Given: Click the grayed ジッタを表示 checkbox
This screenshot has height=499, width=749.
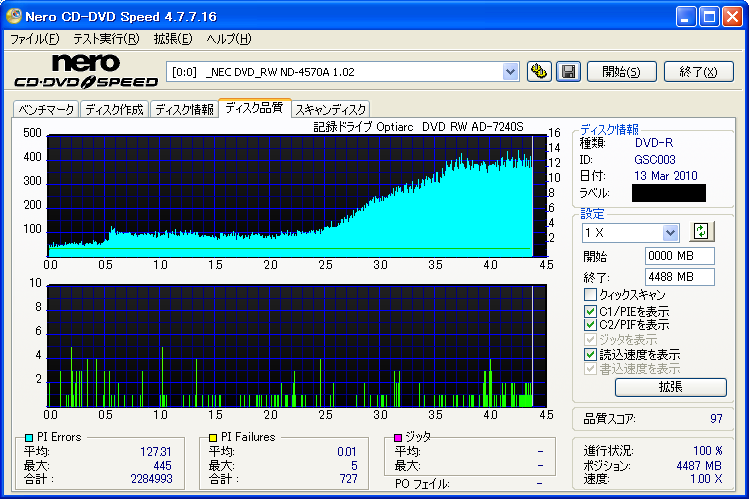Looking at the screenshot, I should 590,340.
